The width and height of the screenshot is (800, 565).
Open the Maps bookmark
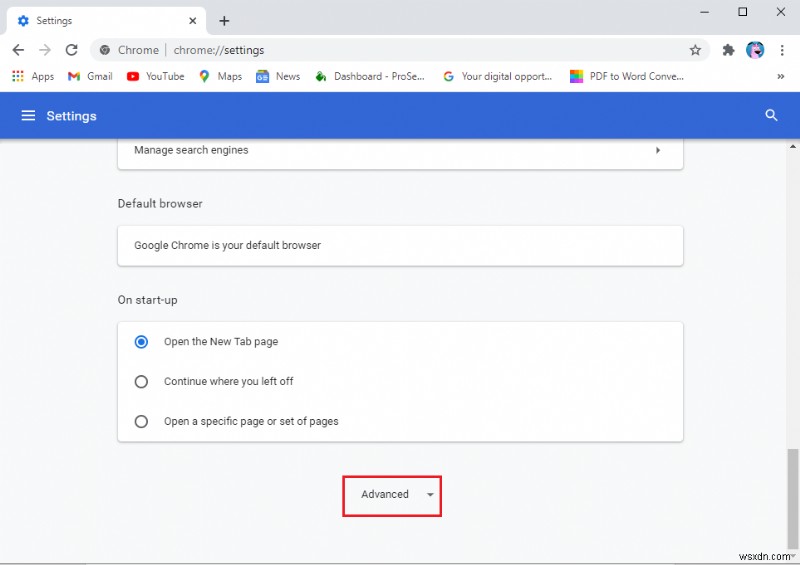220,77
